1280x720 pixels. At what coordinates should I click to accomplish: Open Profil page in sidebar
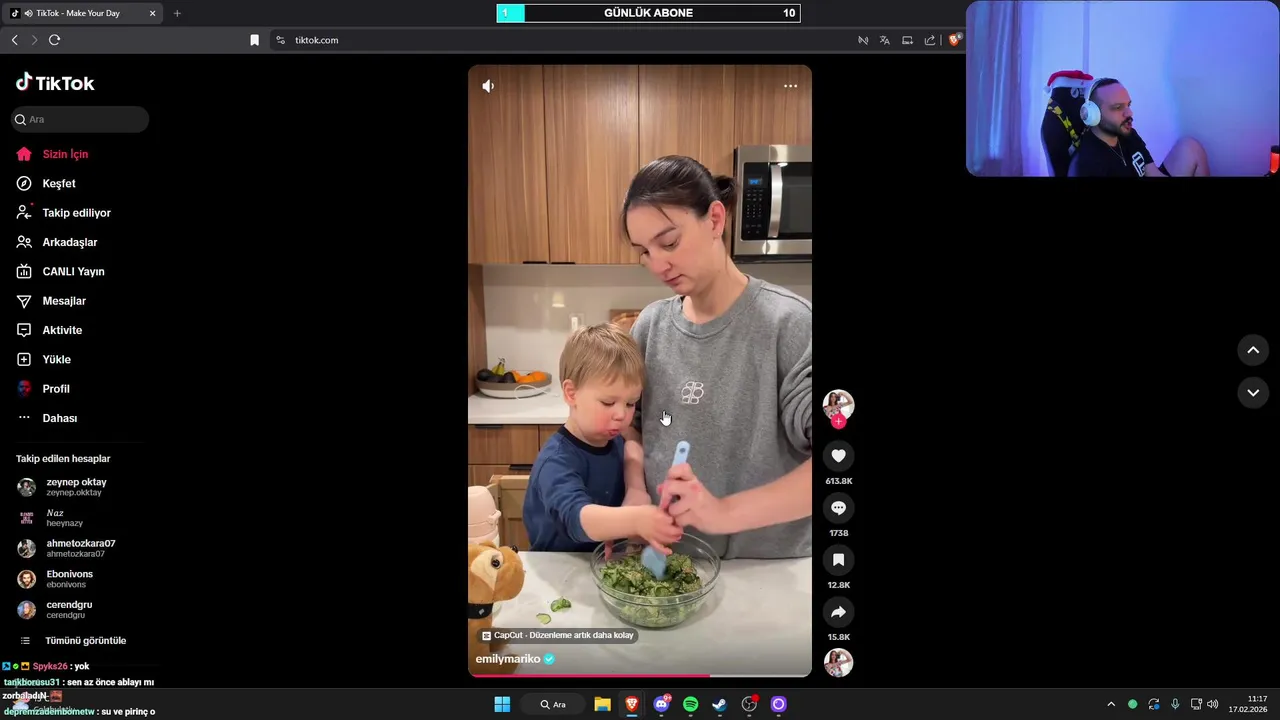click(x=55, y=389)
